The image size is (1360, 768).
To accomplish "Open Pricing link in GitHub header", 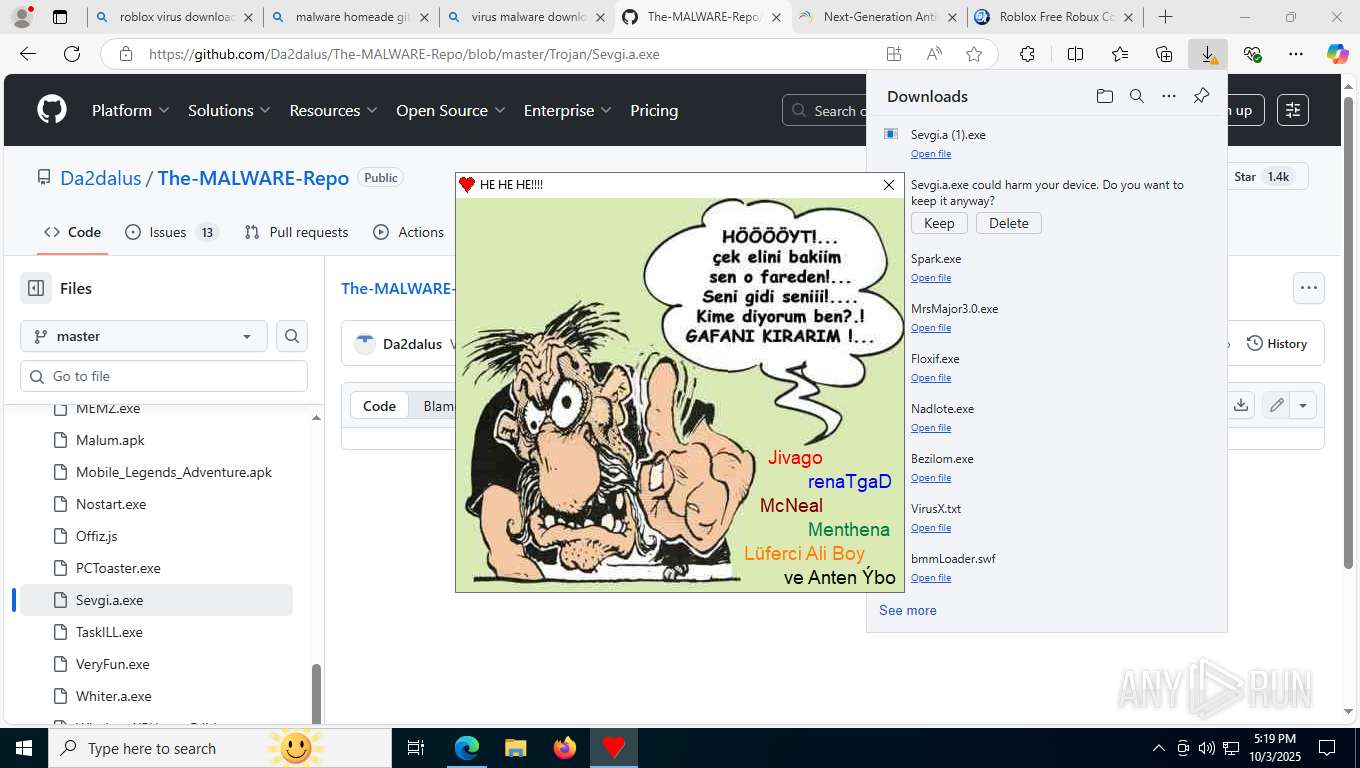I will click(654, 110).
